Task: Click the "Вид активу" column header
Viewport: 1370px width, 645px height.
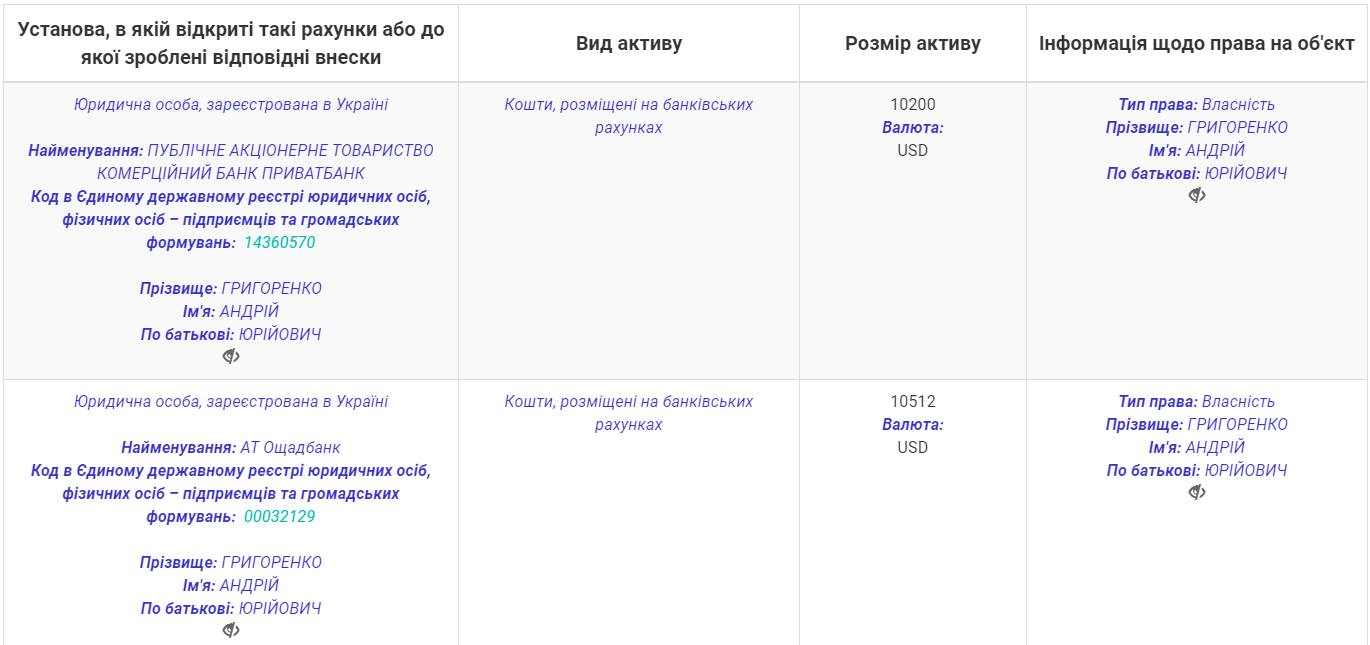Action: click(629, 43)
